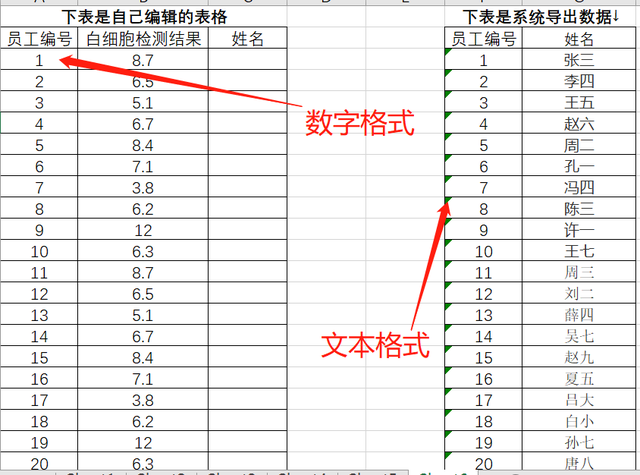Viewport: 640px width, 475px height.
Task: Select result 6.7 for employee 4
Action: pos(143,124)
